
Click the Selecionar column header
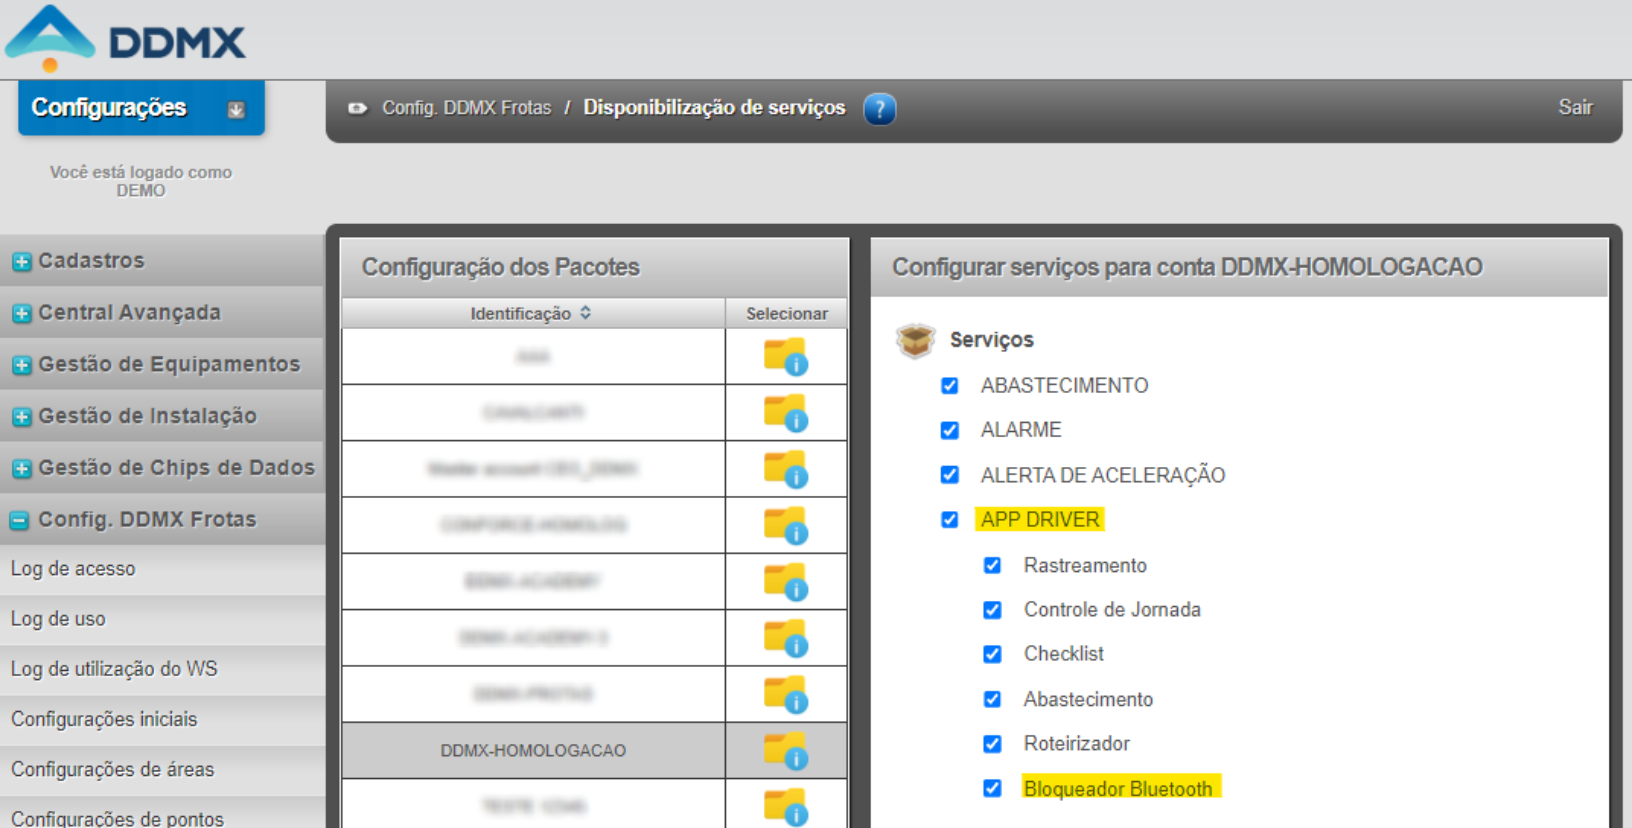tap(787, 313)
